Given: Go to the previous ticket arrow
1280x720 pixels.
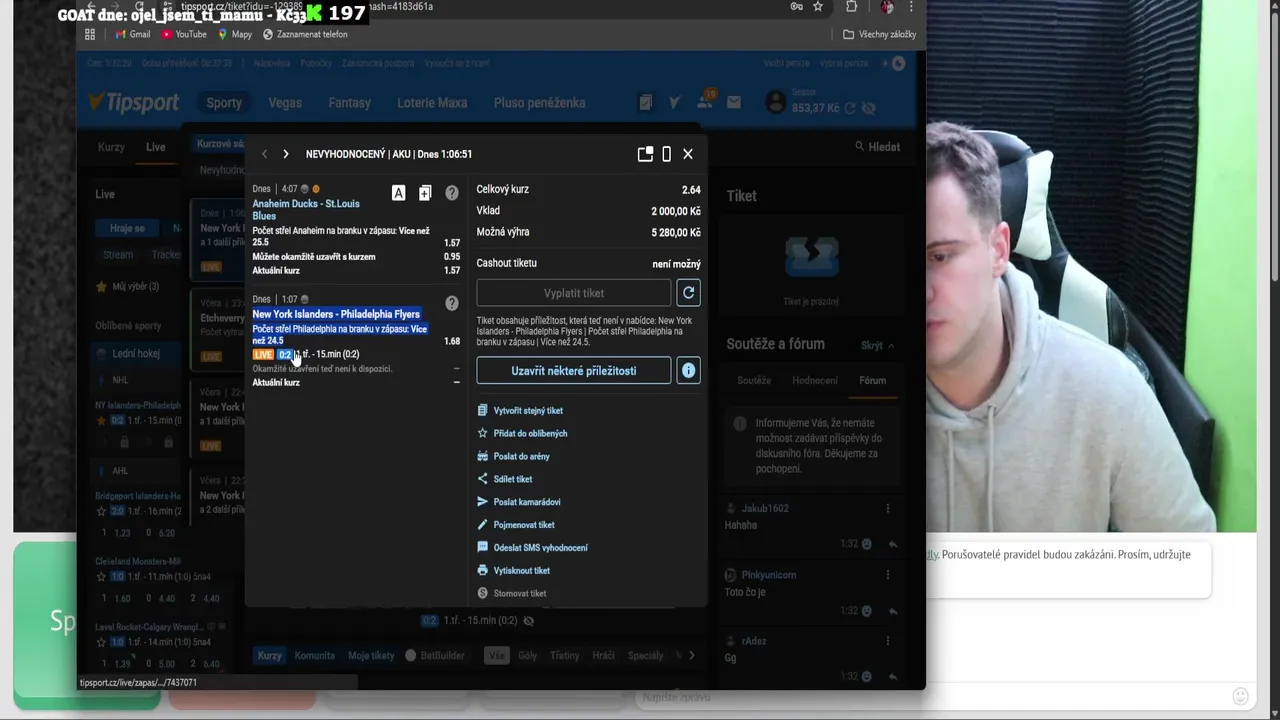Looking at the screenshot, I should click(x=265, y=154).
